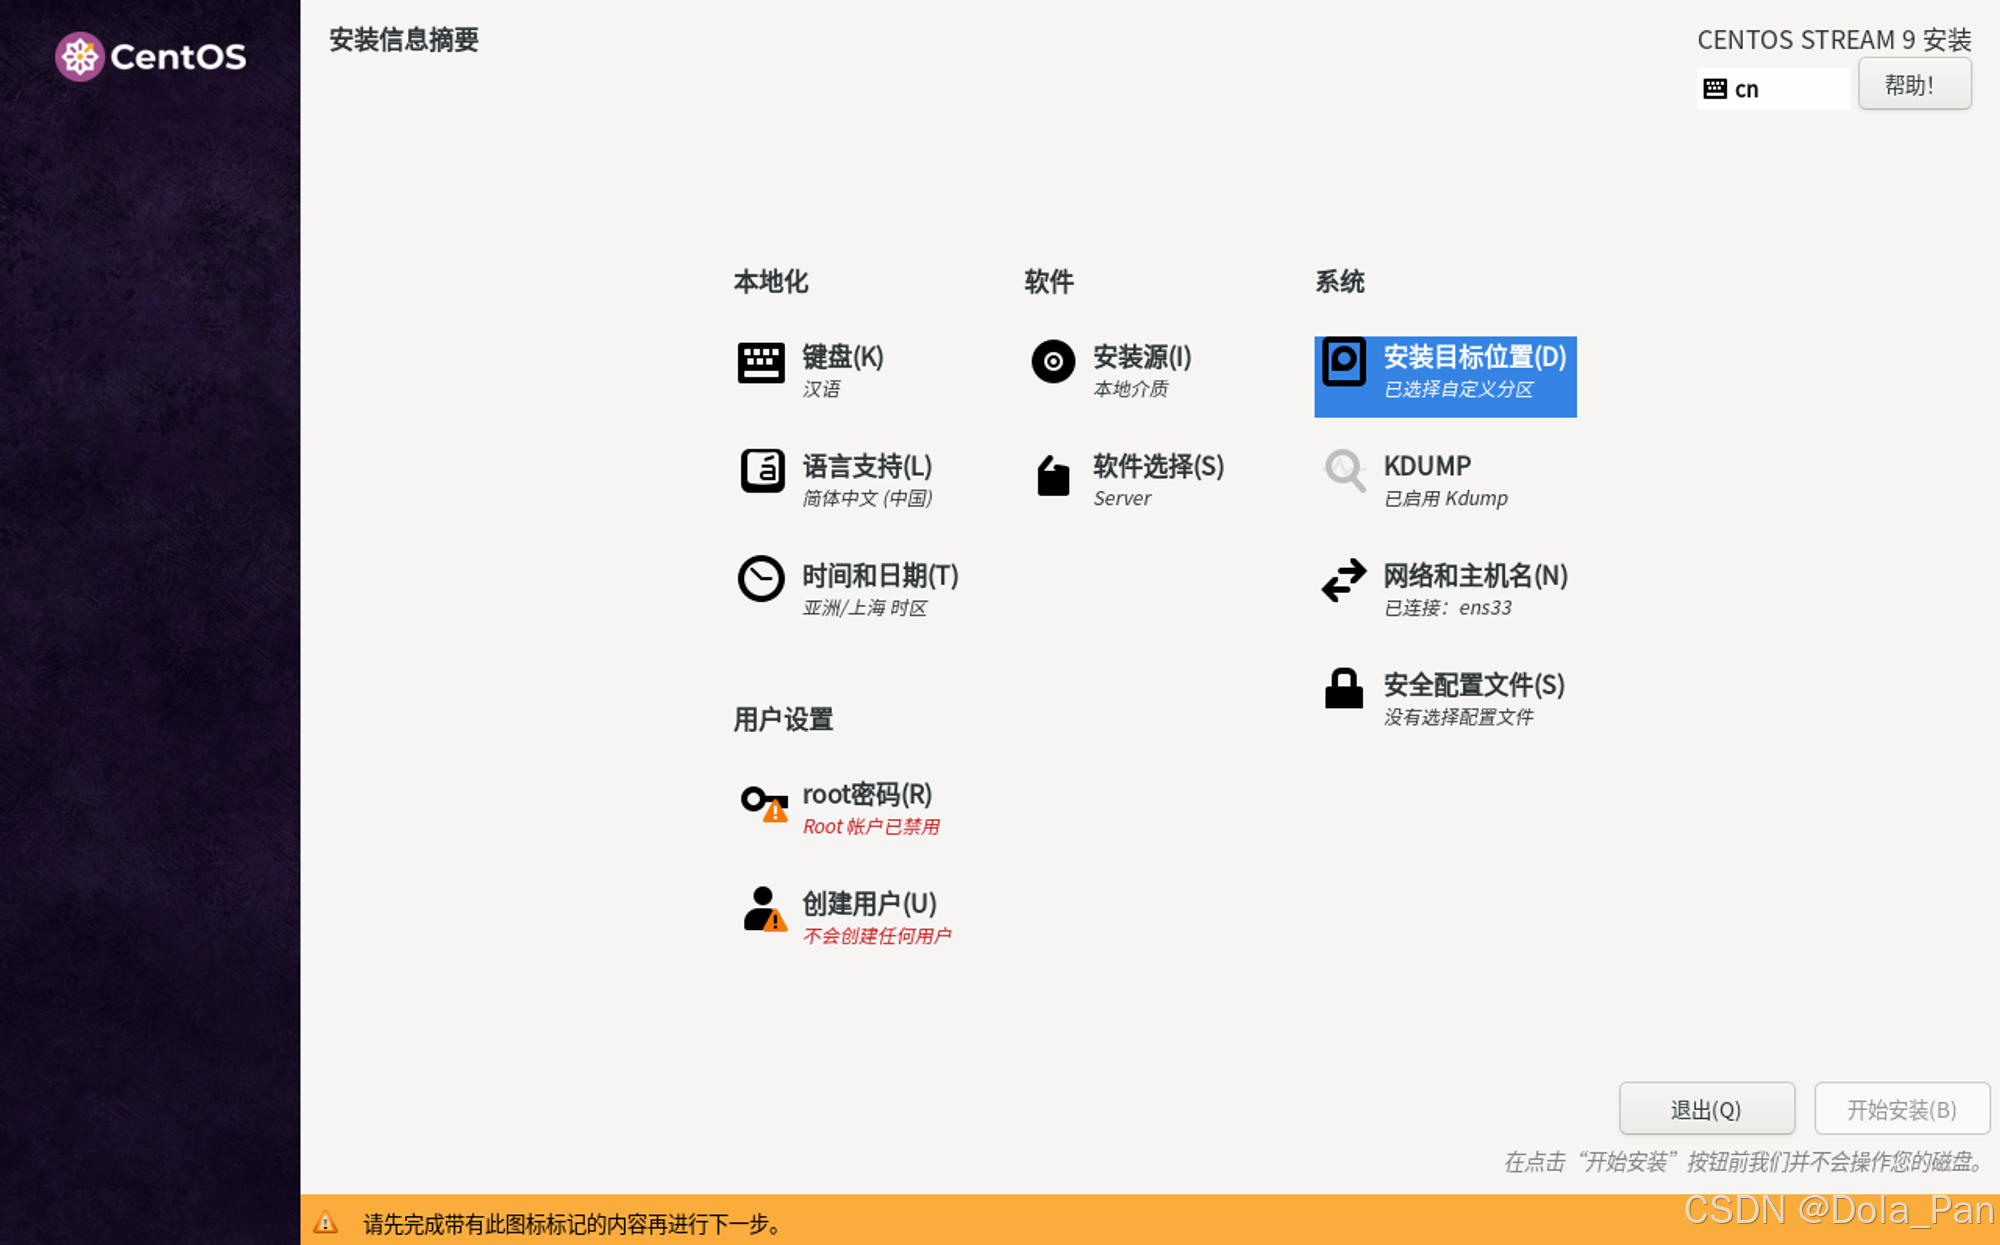Screen dimensions: 2000x1245
Task: Click the red text 不会创建任何用户
Action: [x=877, y=936]
